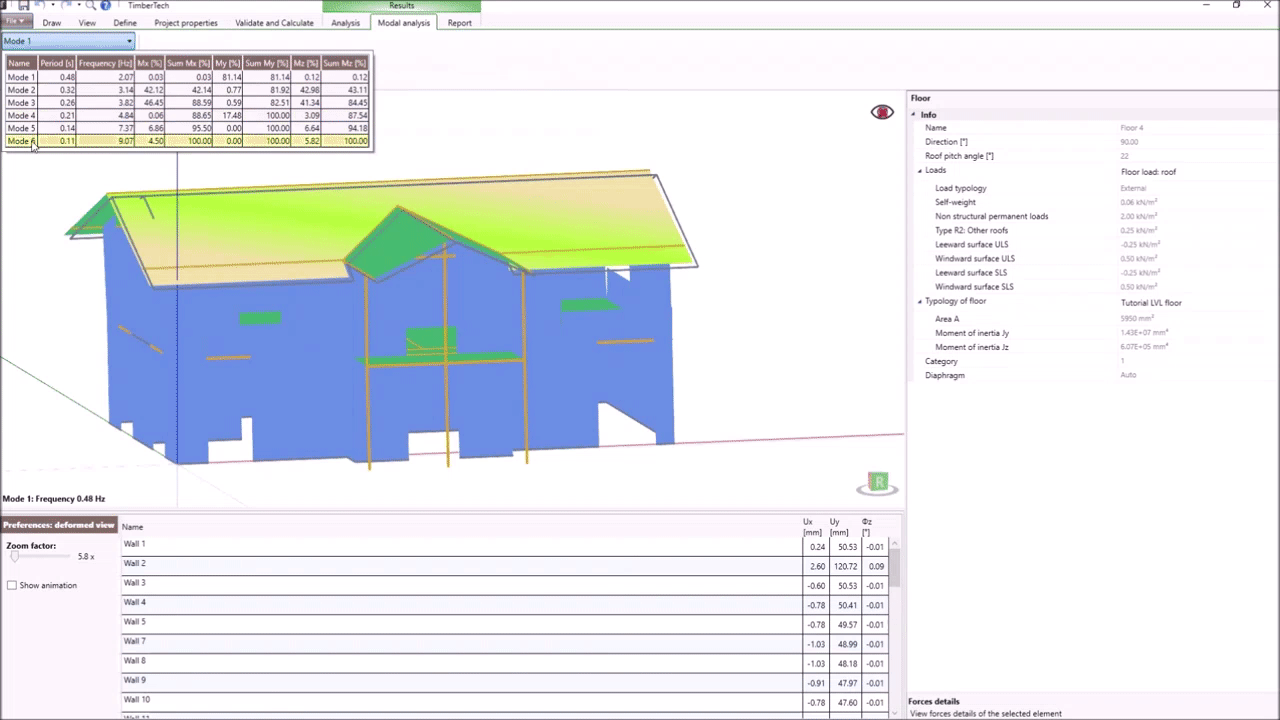Switch to the Report tab
1280x720 pixels.
(x=459, y=23)
